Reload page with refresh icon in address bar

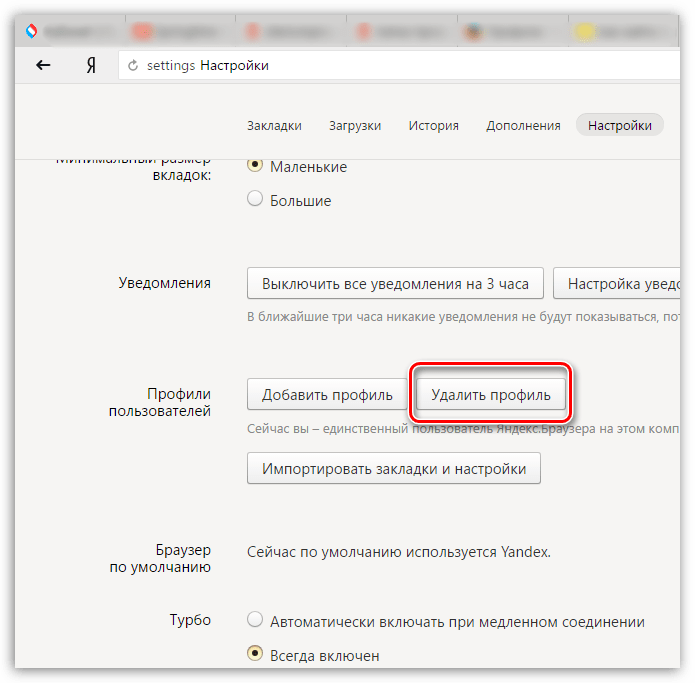pyautogui.click(x=133, y=66)
